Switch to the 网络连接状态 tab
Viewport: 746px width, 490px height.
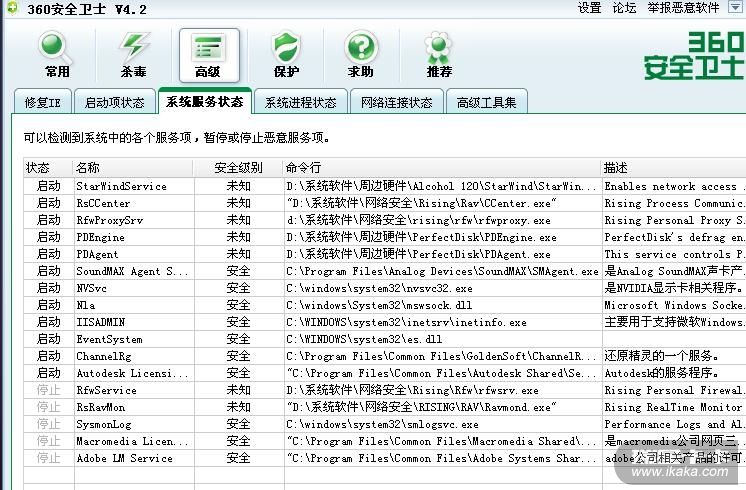pos(397,102)
